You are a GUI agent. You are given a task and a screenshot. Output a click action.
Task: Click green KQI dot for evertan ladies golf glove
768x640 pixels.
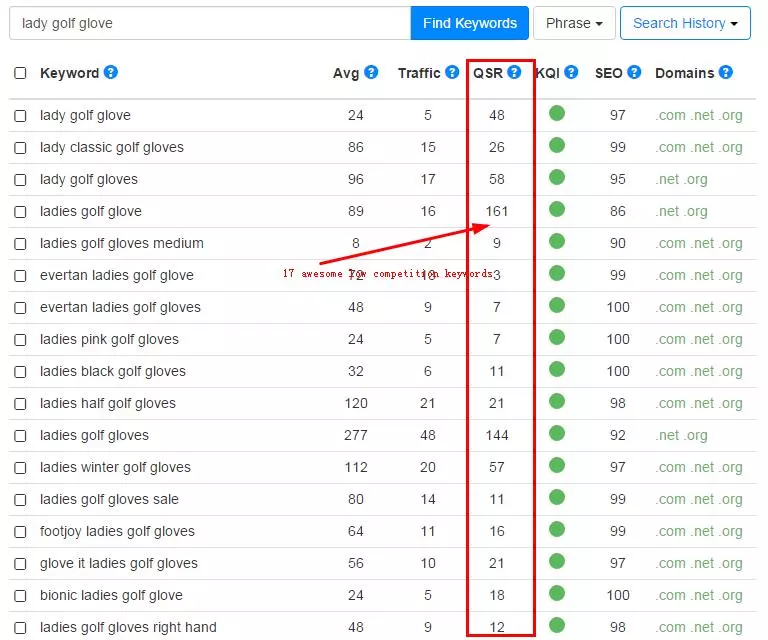557,273
